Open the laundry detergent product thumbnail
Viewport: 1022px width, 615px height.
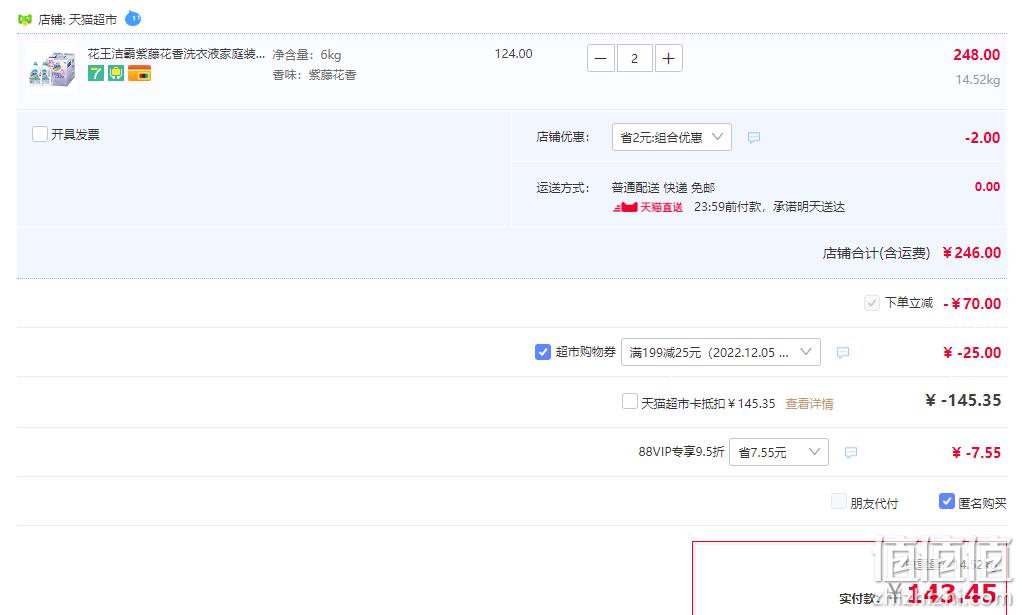click(x=53, y=68)
